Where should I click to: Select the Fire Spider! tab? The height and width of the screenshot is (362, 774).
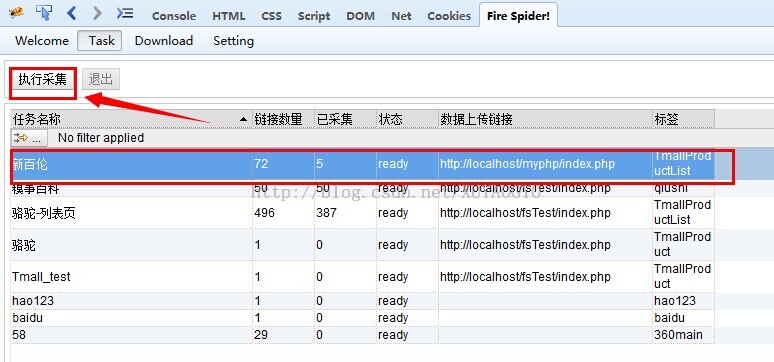[x=518, y=15]
